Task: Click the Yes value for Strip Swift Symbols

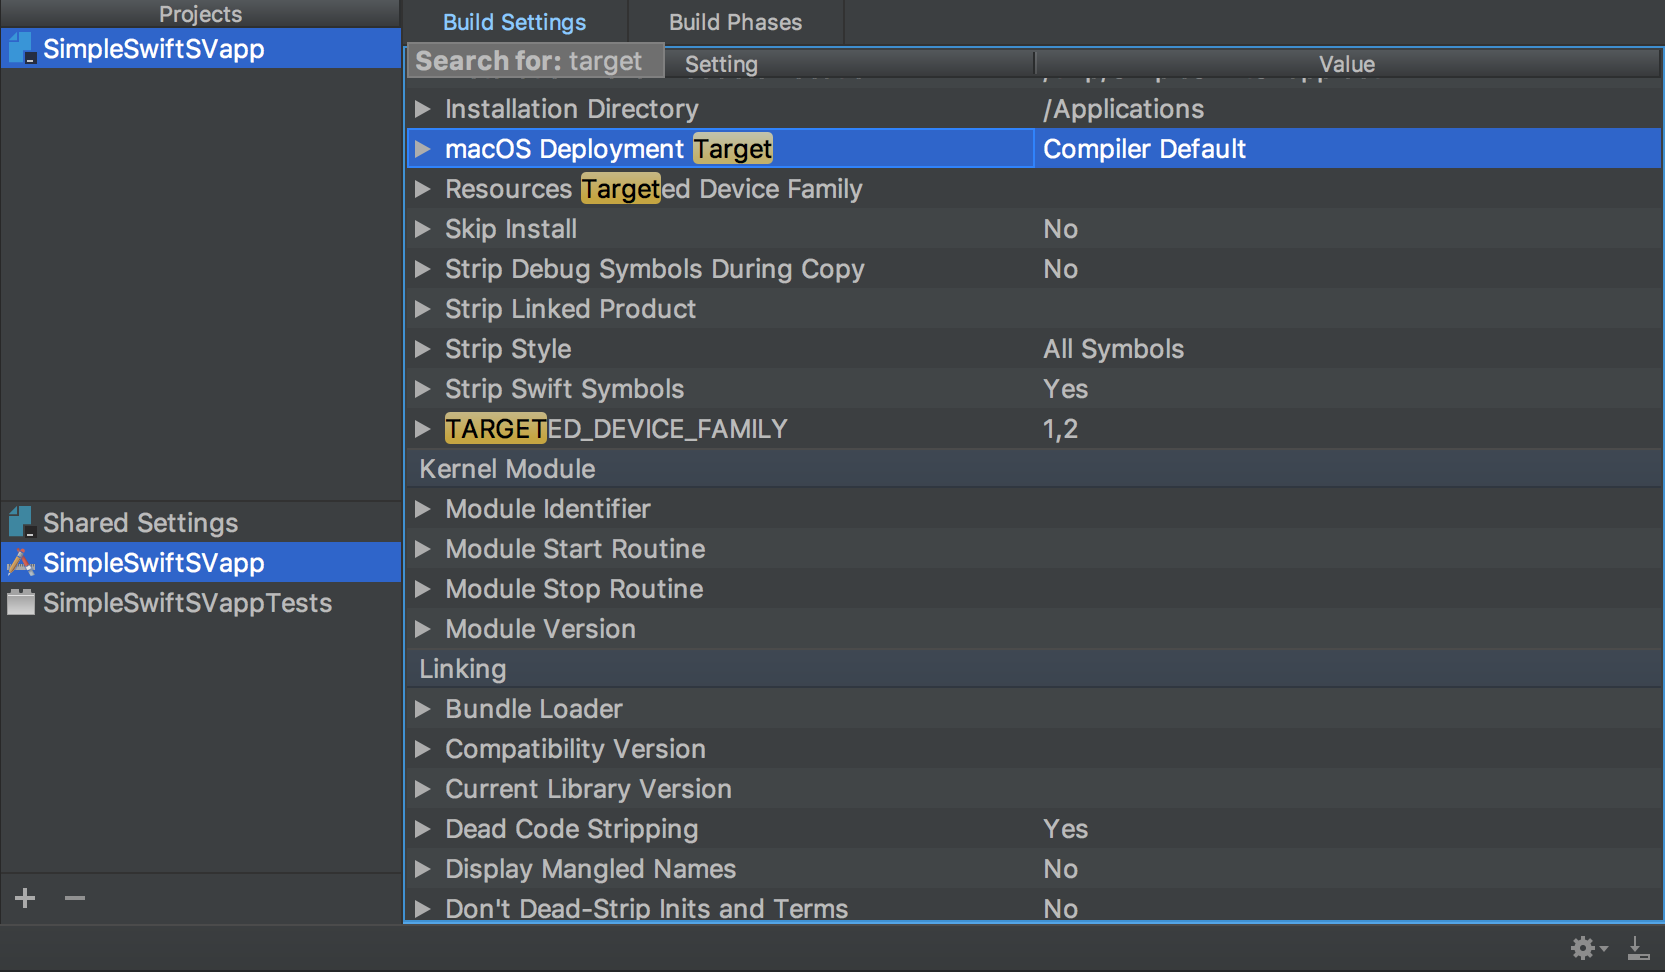Action: 1065,389
